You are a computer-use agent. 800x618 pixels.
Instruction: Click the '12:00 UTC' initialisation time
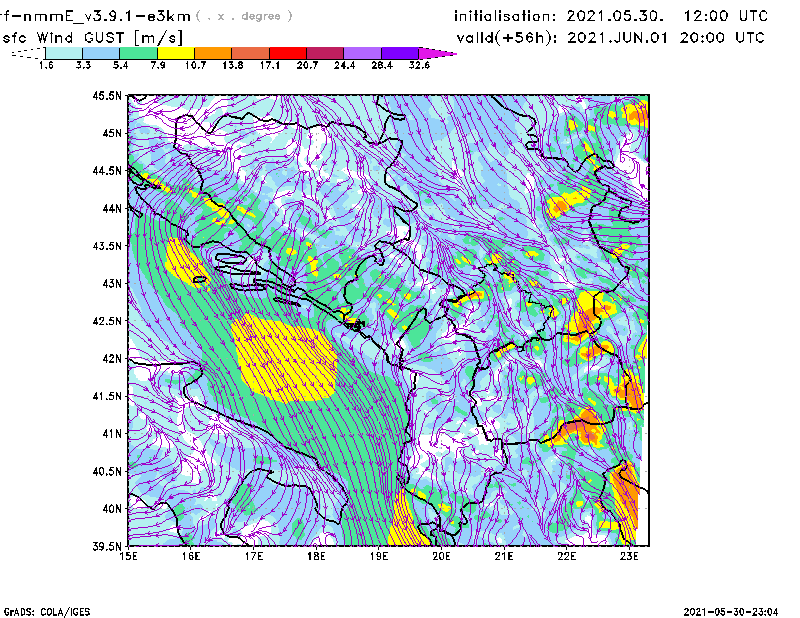(726, 16)
